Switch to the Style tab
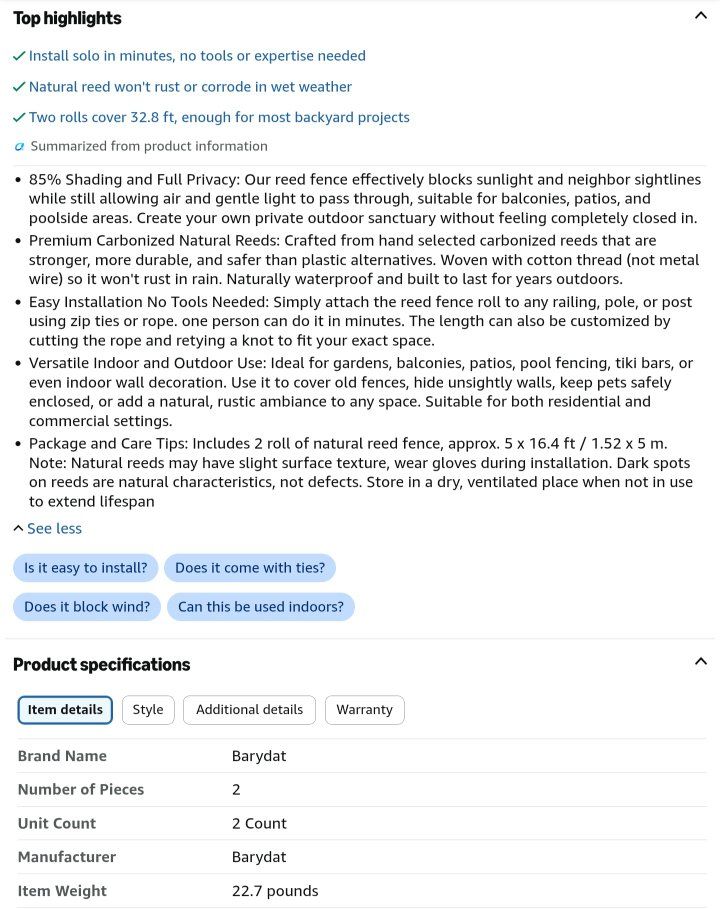720x909 pixels. pos(148,710)
